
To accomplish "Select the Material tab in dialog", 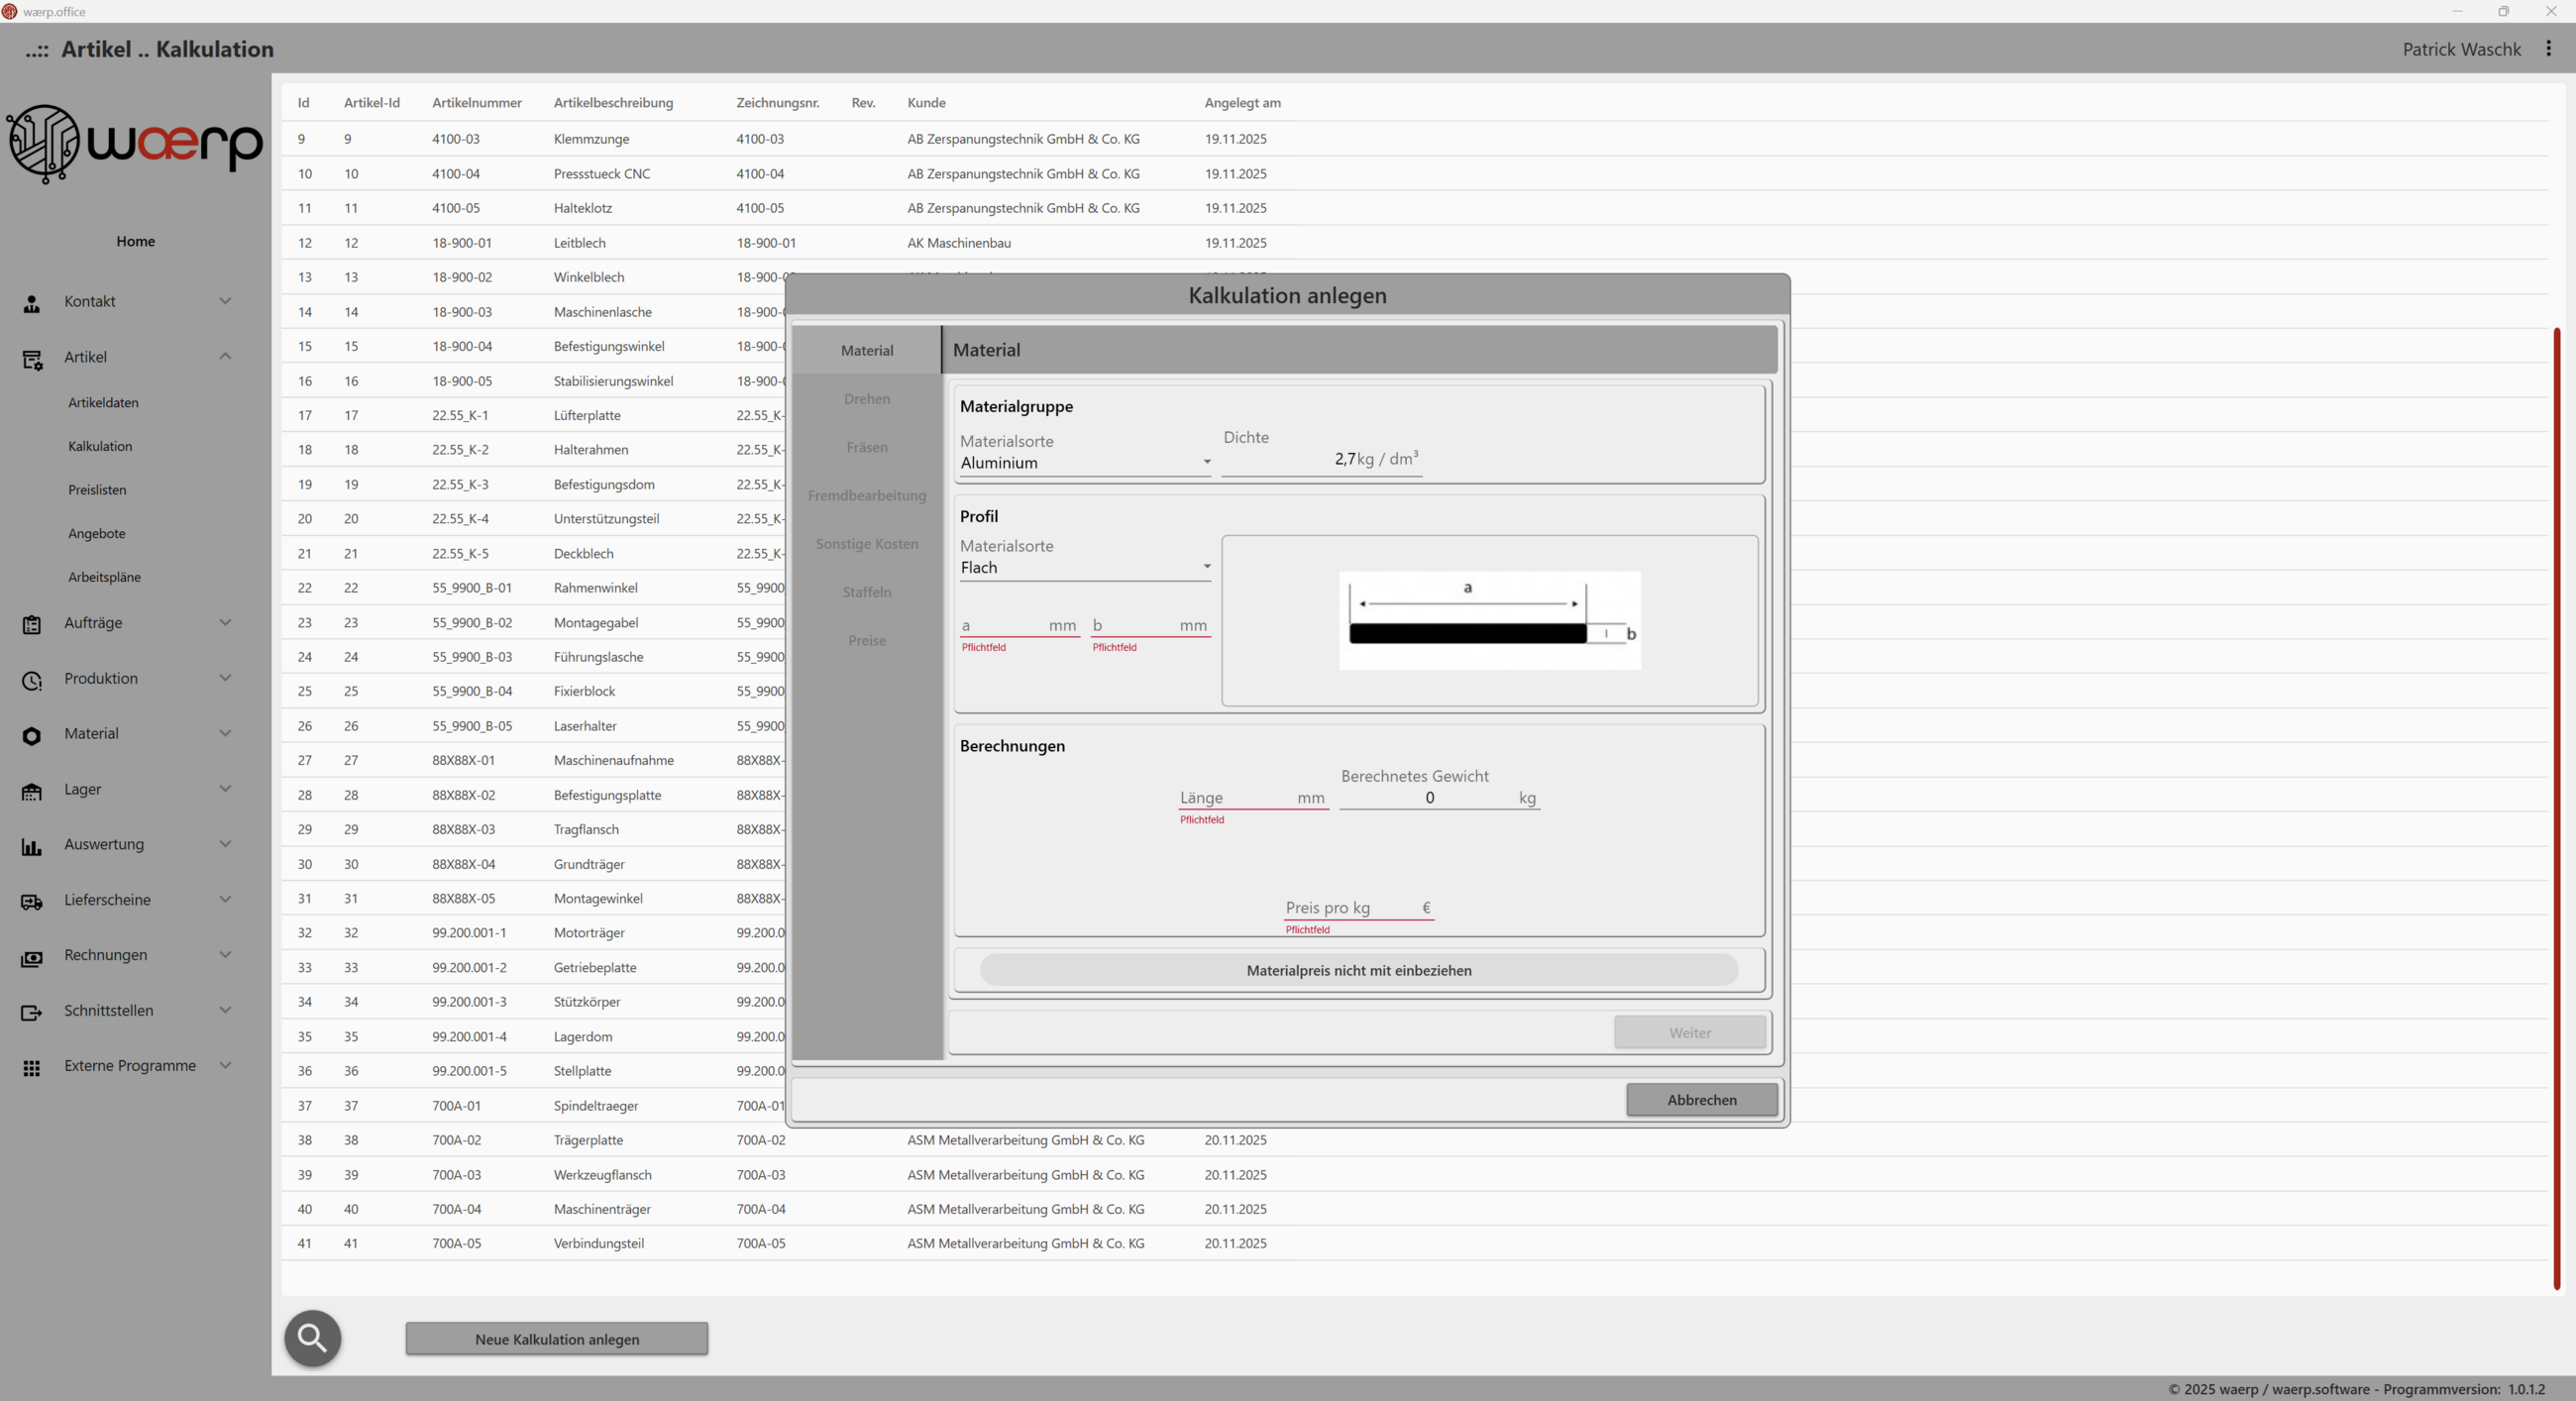I will click(866, 350).
